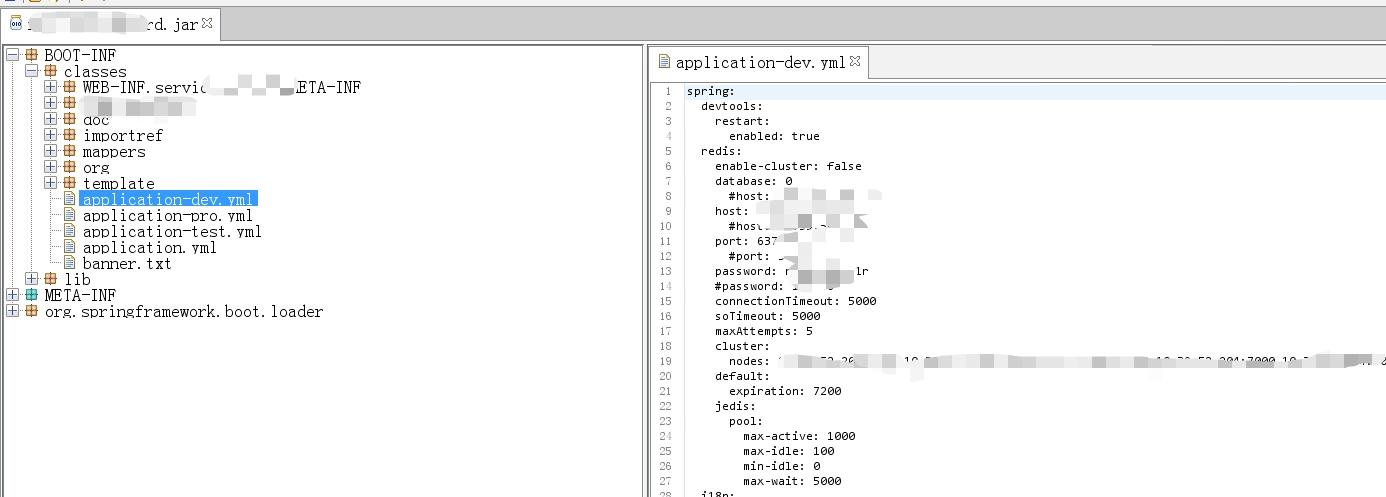
Task: Close the application-dev.yml tab
Action: (x=855, y=62)
